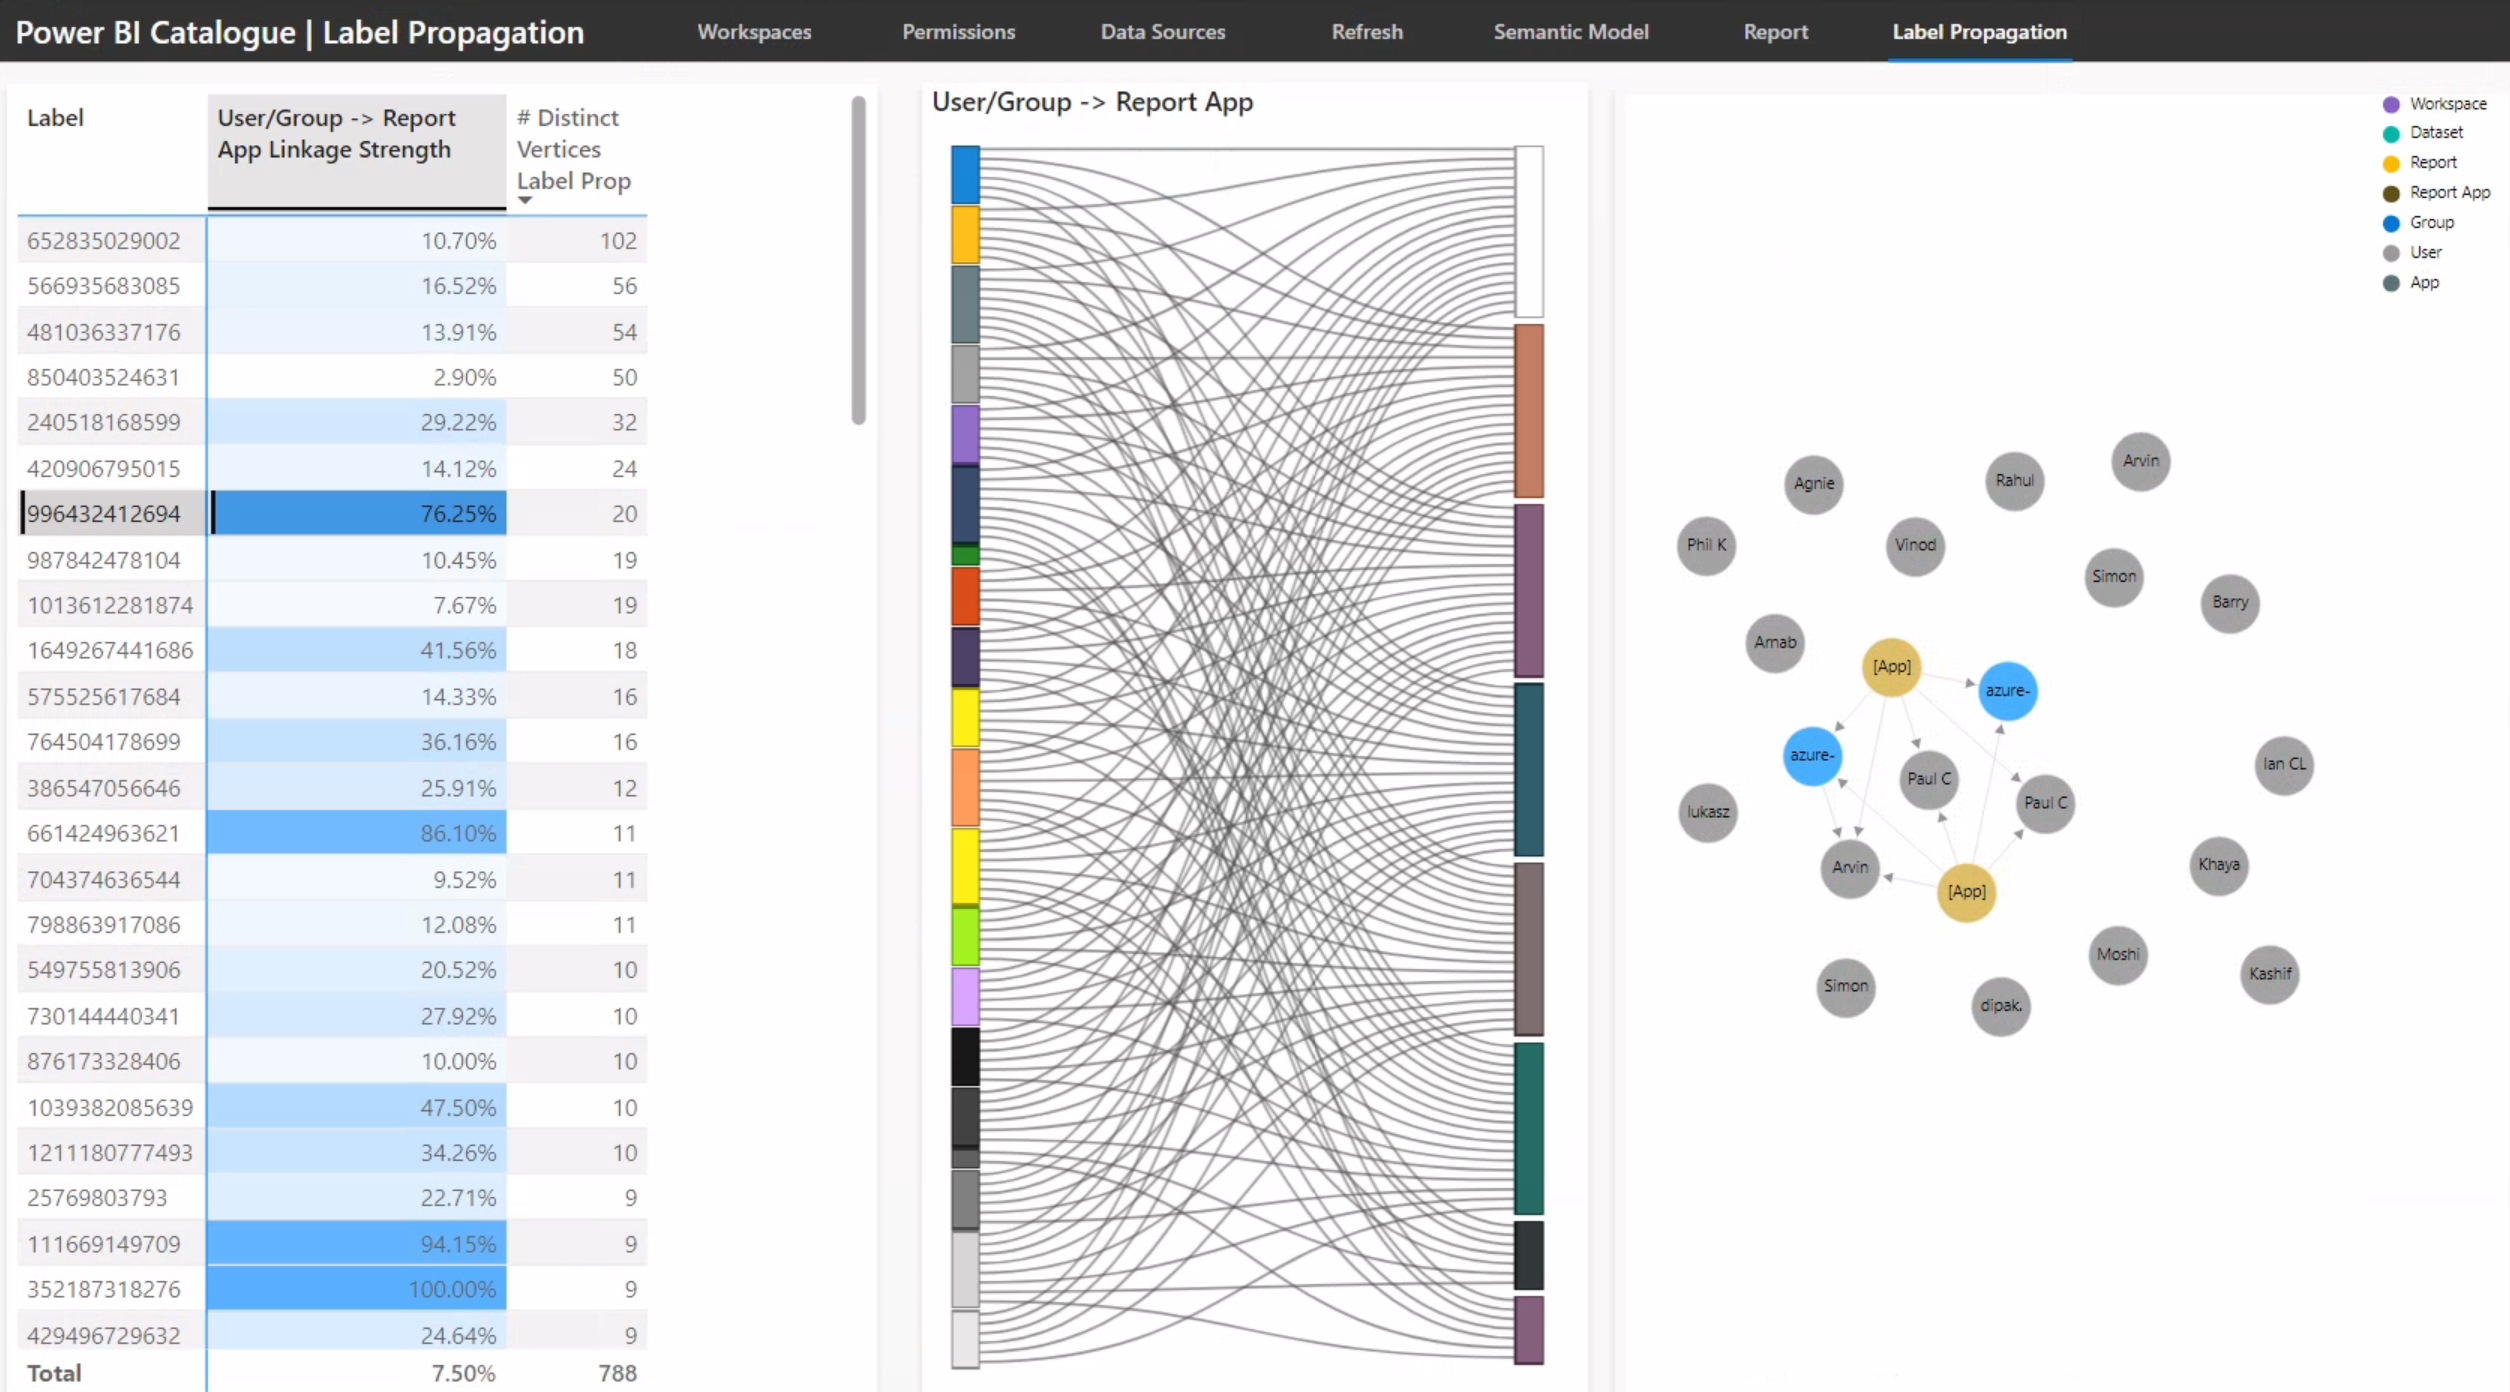Click the Workspace legend color dot
Screen dimensions: 2510x1392
click(2391, 104)
